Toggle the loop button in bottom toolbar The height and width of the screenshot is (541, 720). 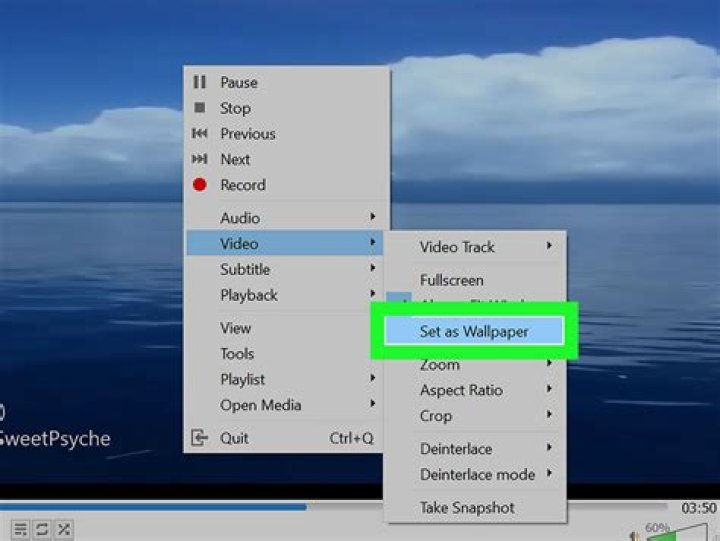pos(43,529)
